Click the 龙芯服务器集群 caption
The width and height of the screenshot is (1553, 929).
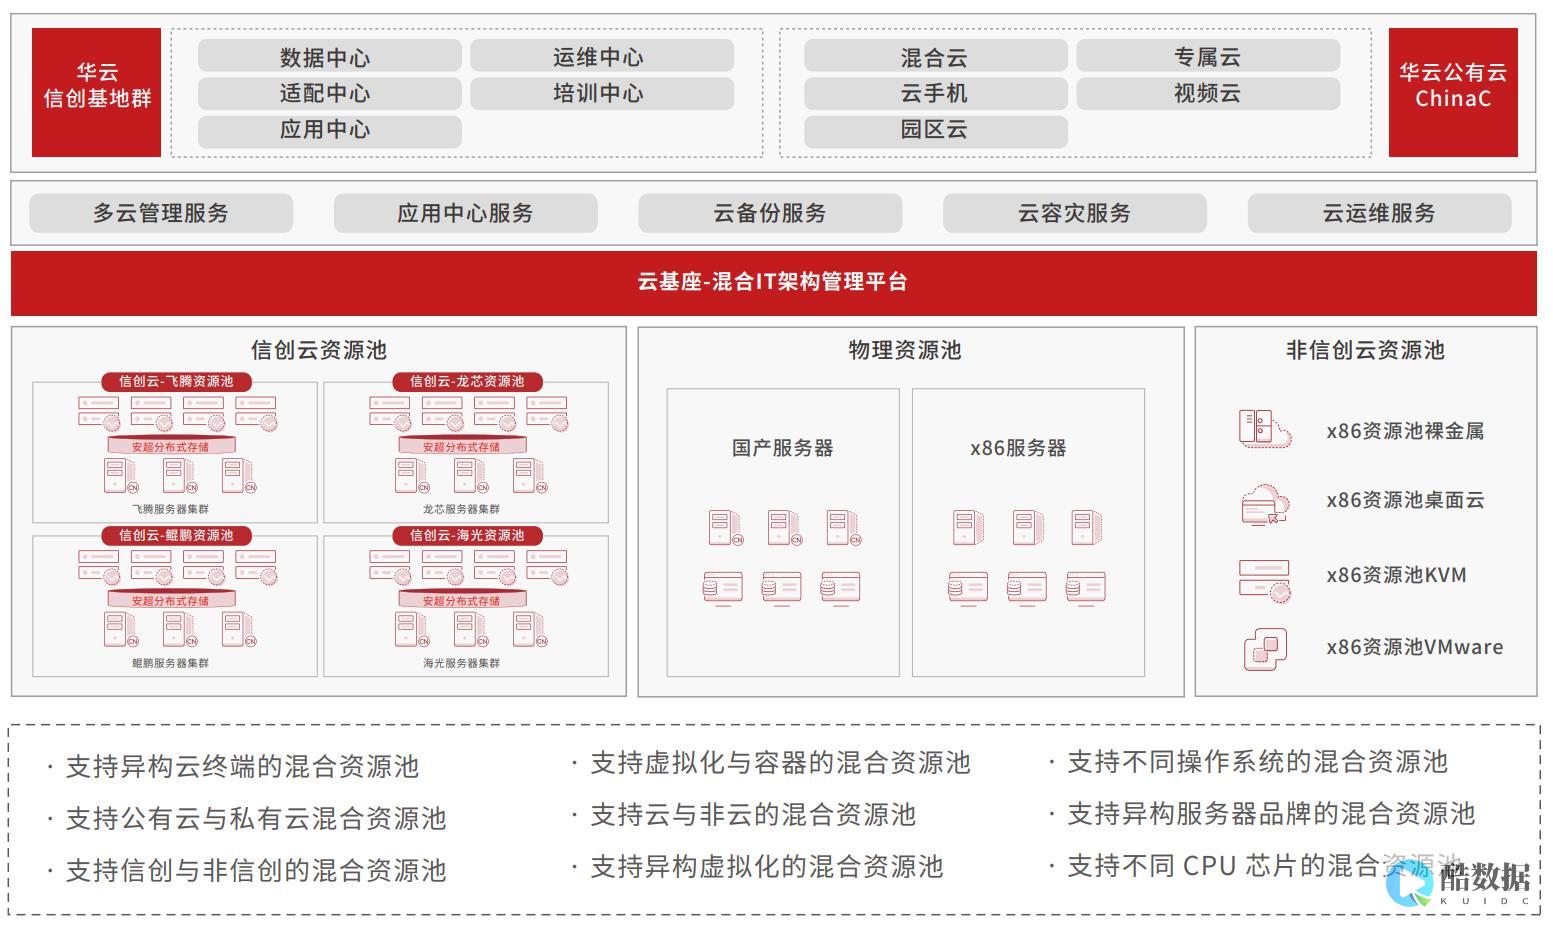[461, 509]
